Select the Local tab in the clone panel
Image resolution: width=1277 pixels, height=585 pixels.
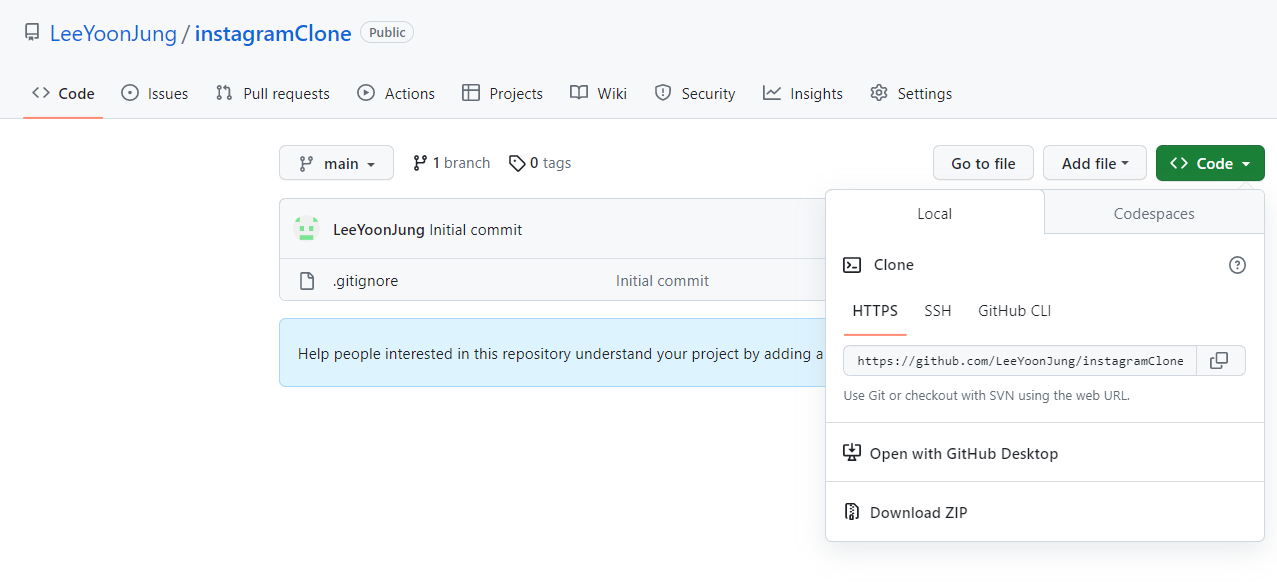(x=935, y=213)
